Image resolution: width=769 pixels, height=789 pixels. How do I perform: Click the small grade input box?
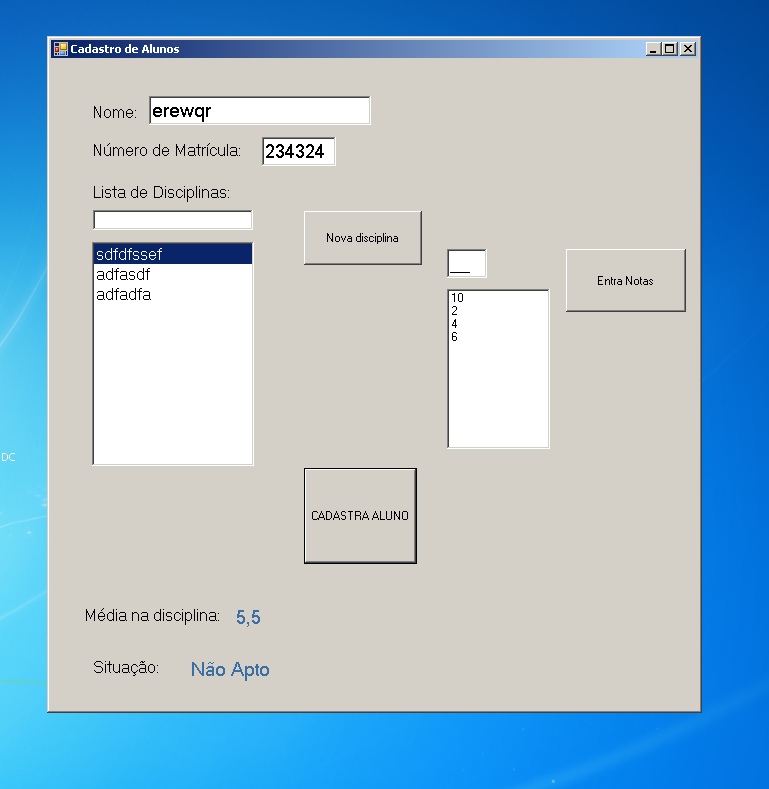(x=466, y=264)
